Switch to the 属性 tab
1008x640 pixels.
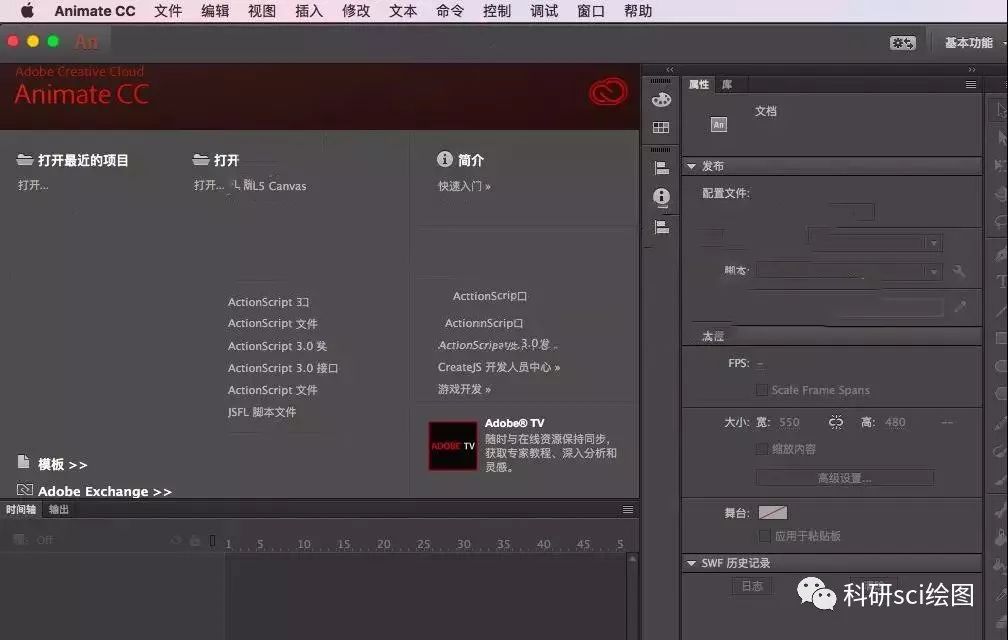pyautogui.click(x=699, y=84)
